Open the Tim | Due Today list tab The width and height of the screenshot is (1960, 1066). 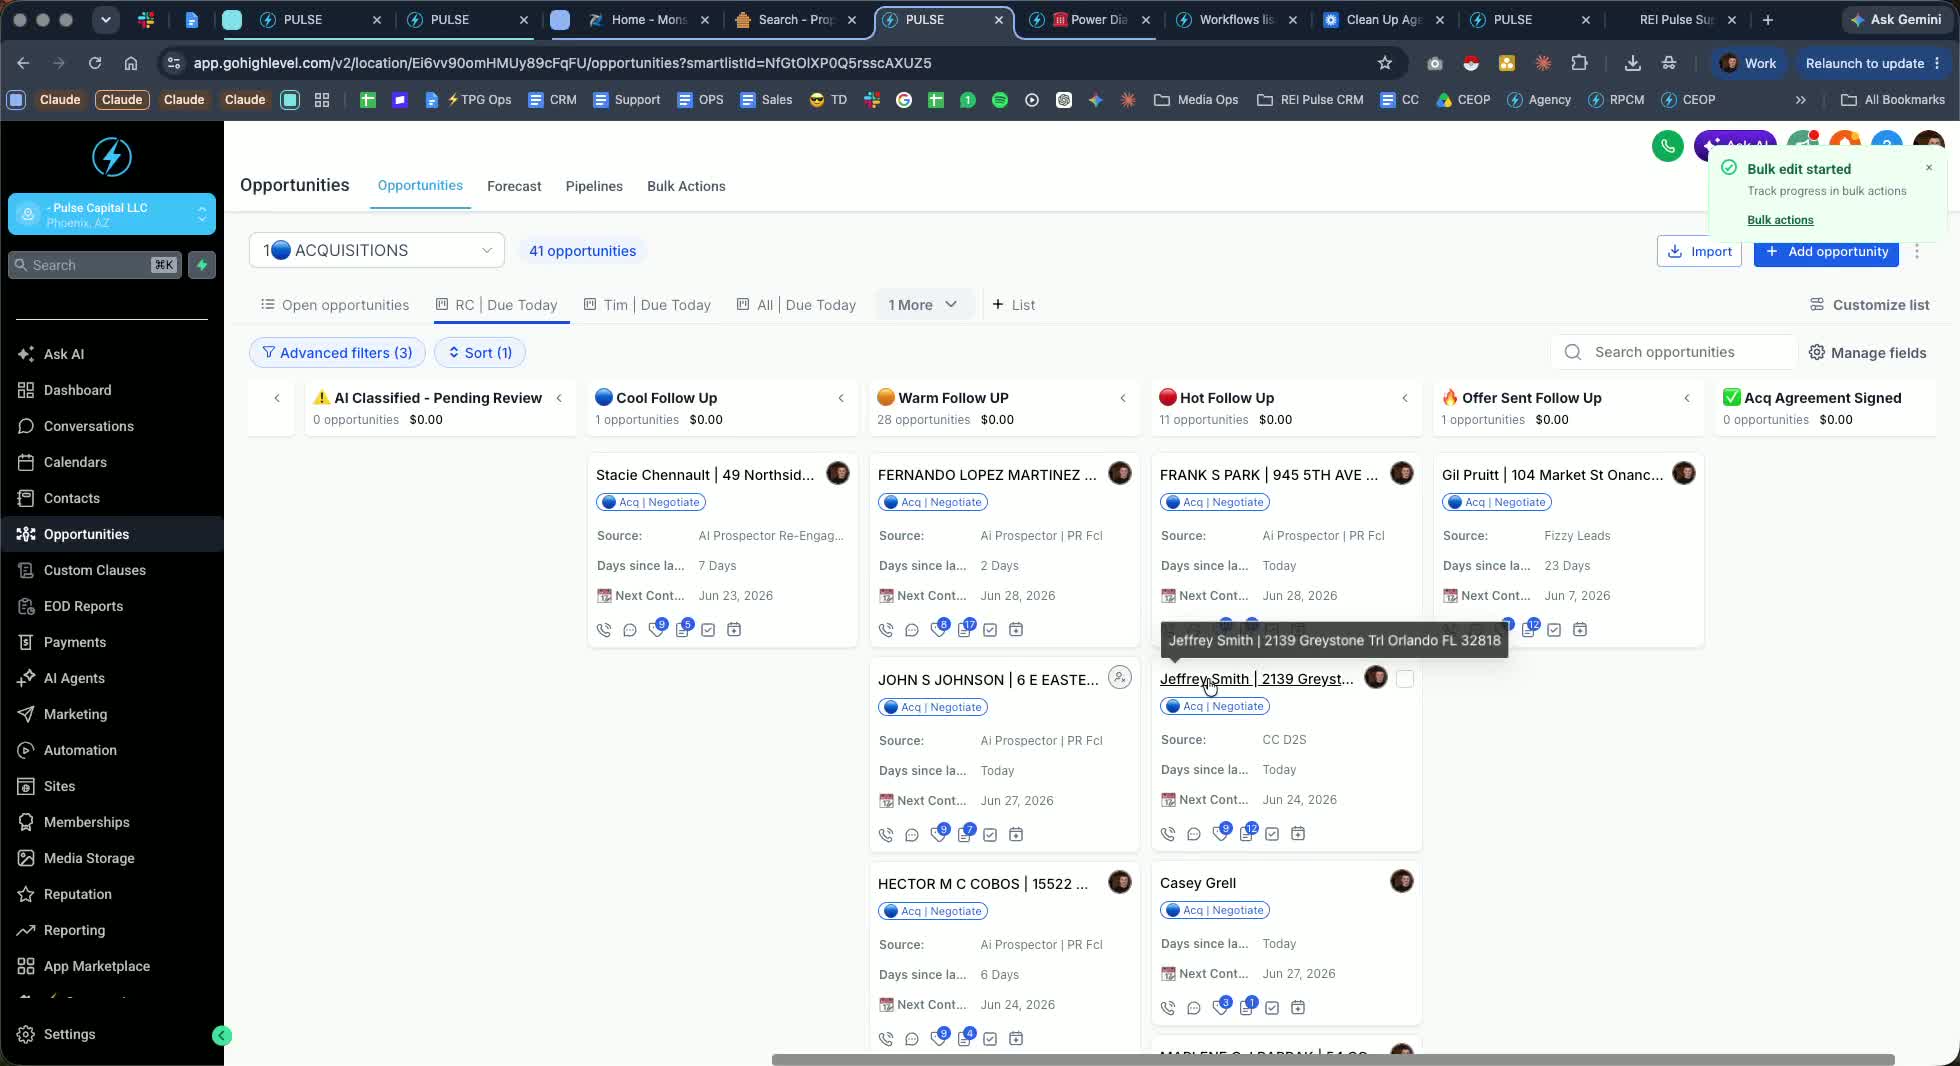click(647, 305)
